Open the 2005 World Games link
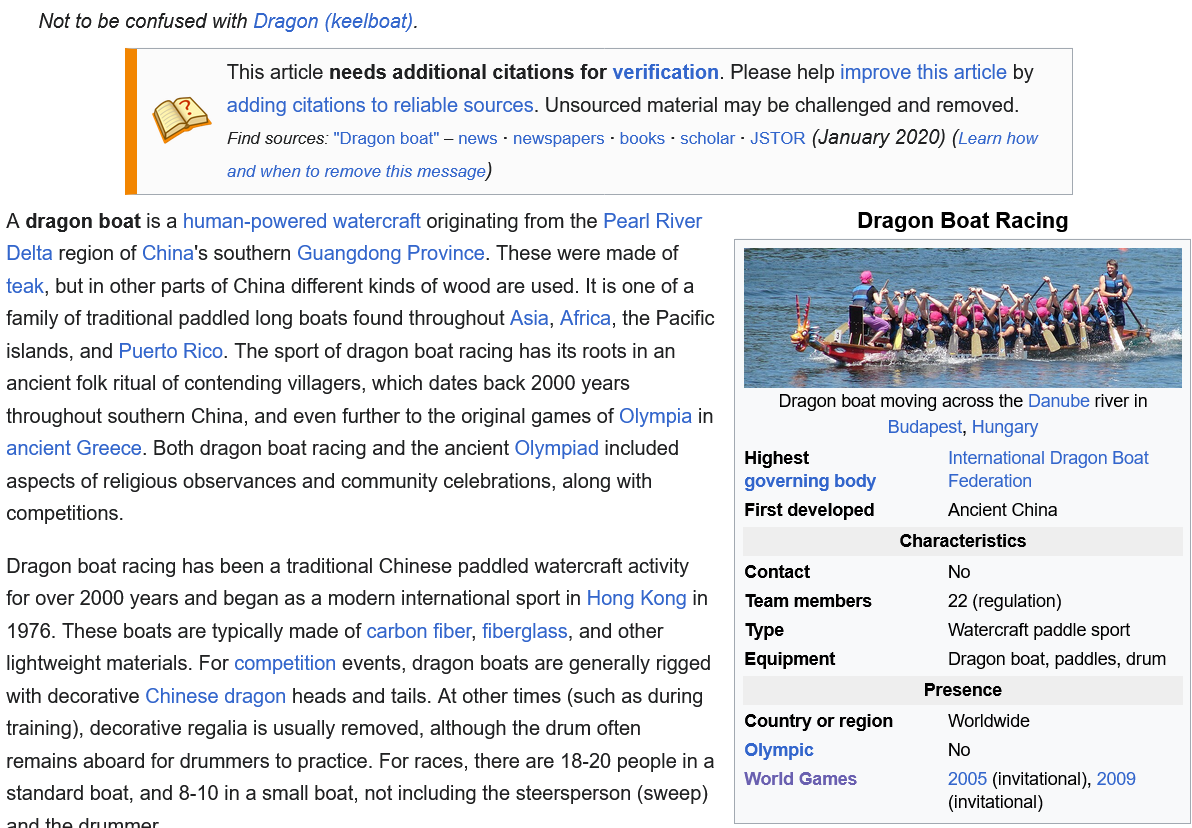This screenshot has width=1192, height=828. [x=967, y=779]
